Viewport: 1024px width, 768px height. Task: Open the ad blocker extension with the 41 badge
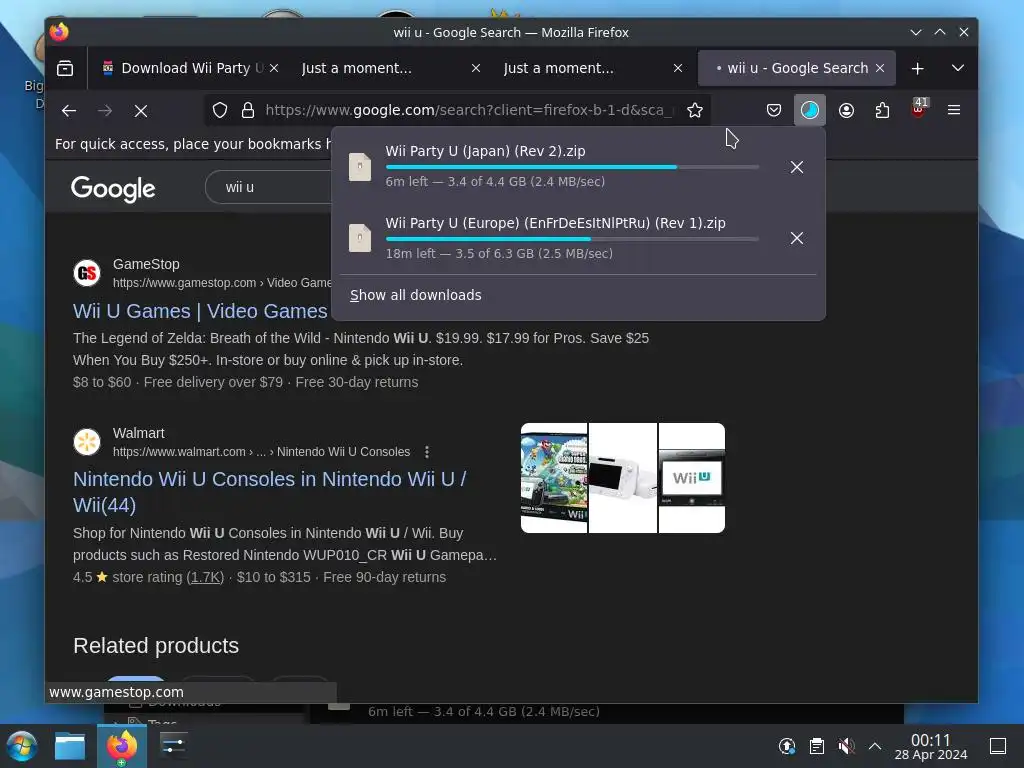tap(919, 108)
